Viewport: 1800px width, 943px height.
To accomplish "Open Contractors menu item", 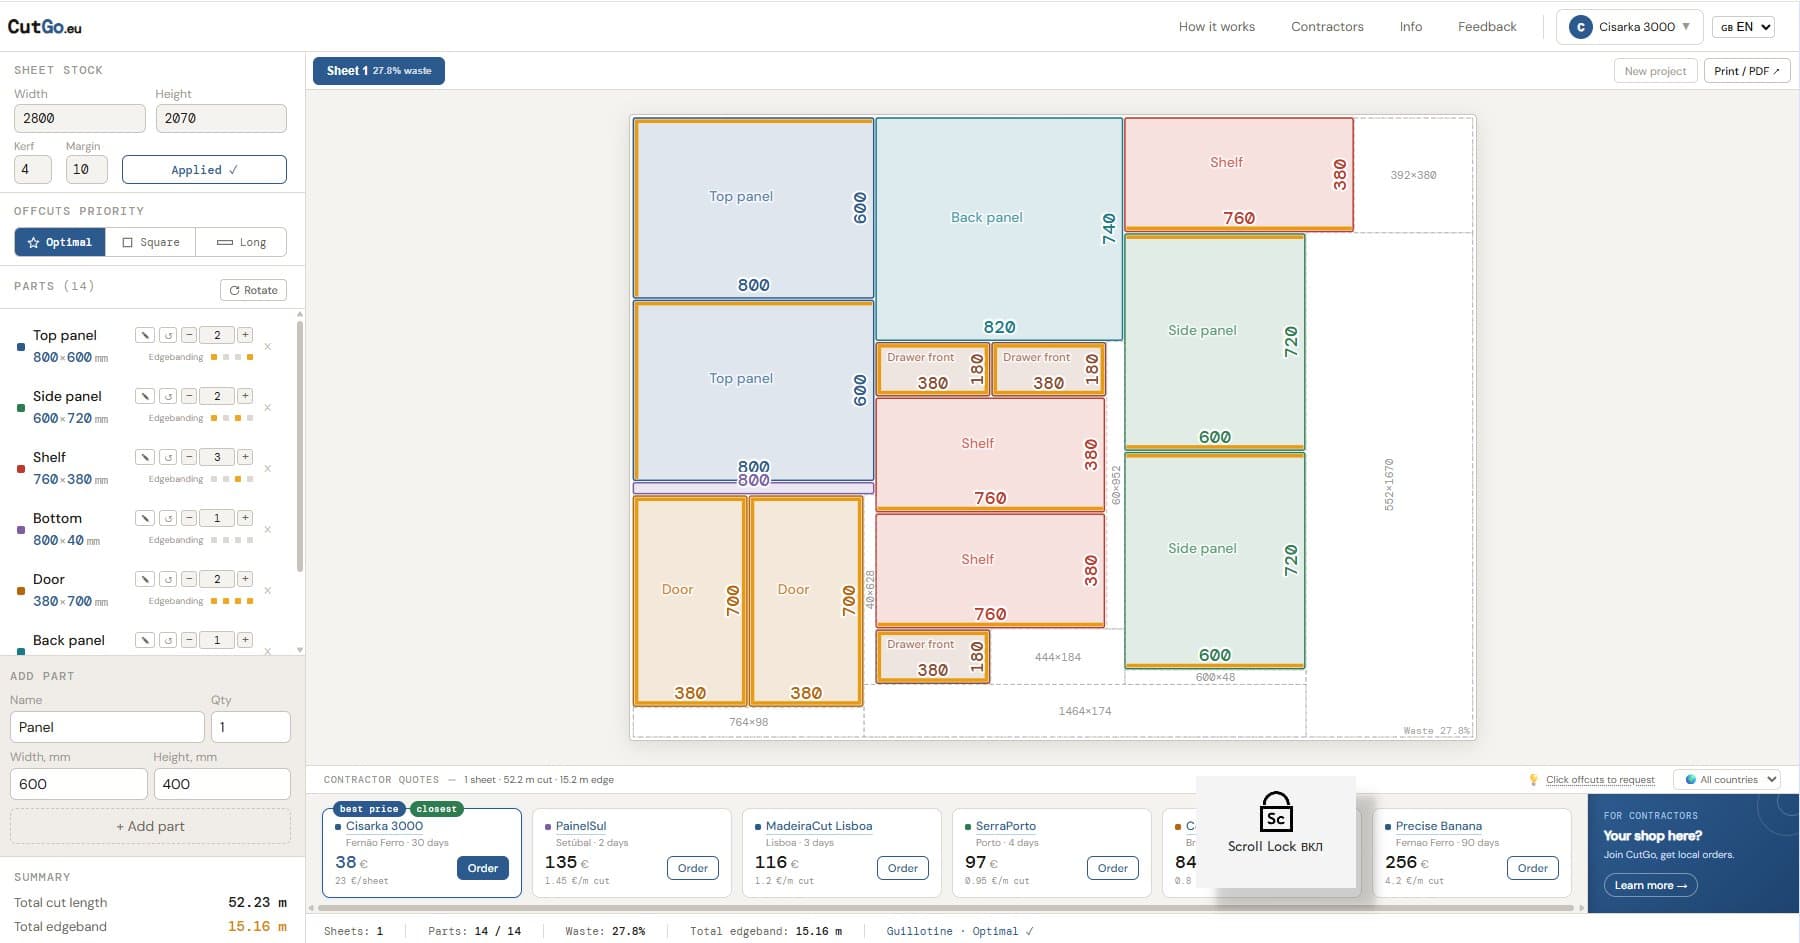I will tap(1327, 27).
